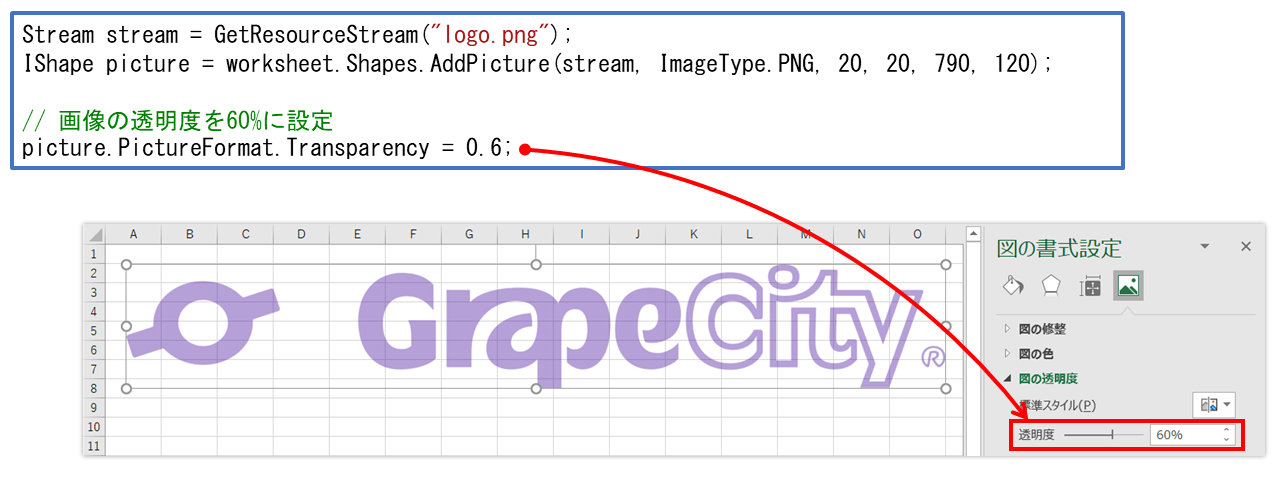
Task: Select row 9 header
Action: coord(94,407)
